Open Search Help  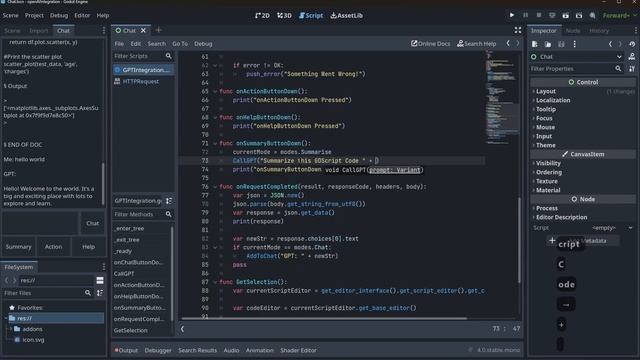point(477,44)
